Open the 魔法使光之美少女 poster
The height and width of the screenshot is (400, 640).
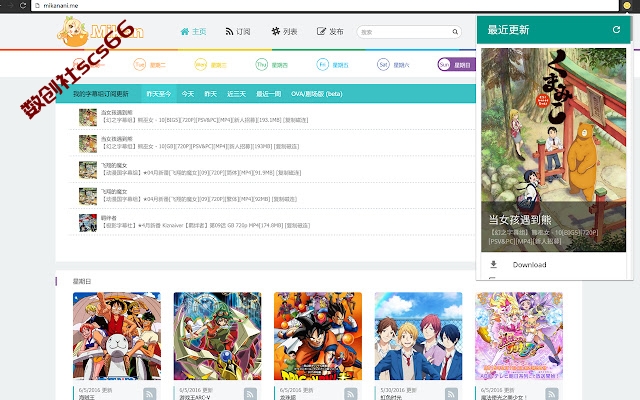(519, 336)
